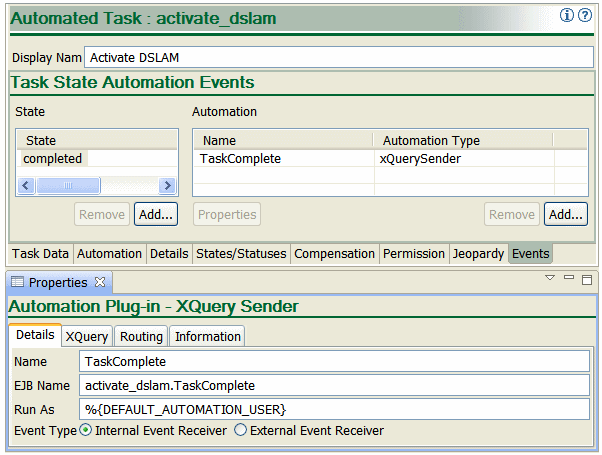Switch to the Automation tab

pyautogui.click(x=109, y=254)
